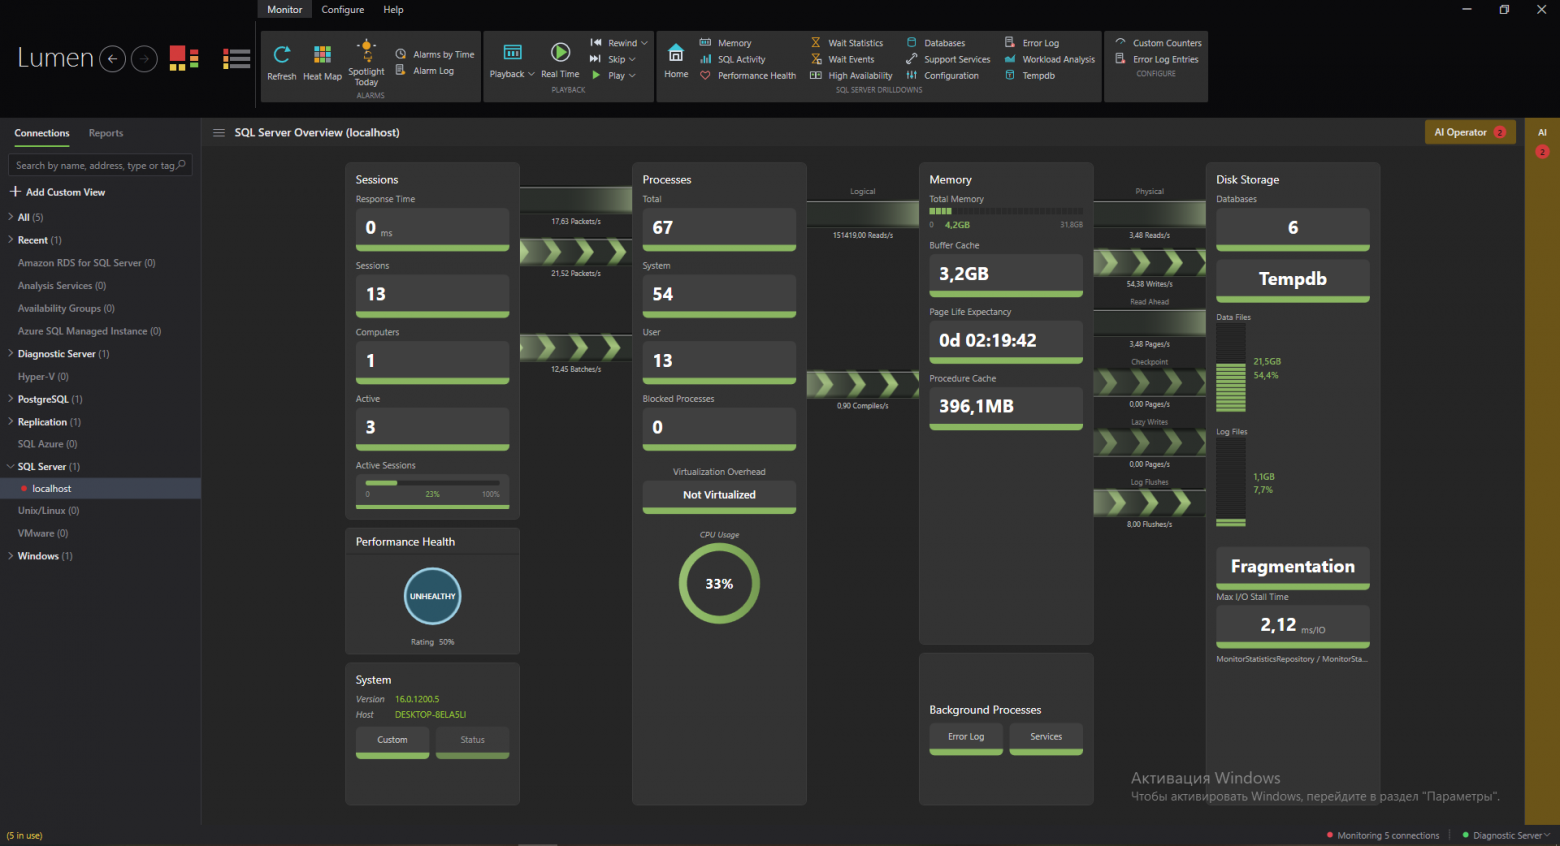1560x846 pixels.
Task: Expand the PostgreSQL group
Action: point(11,399)
